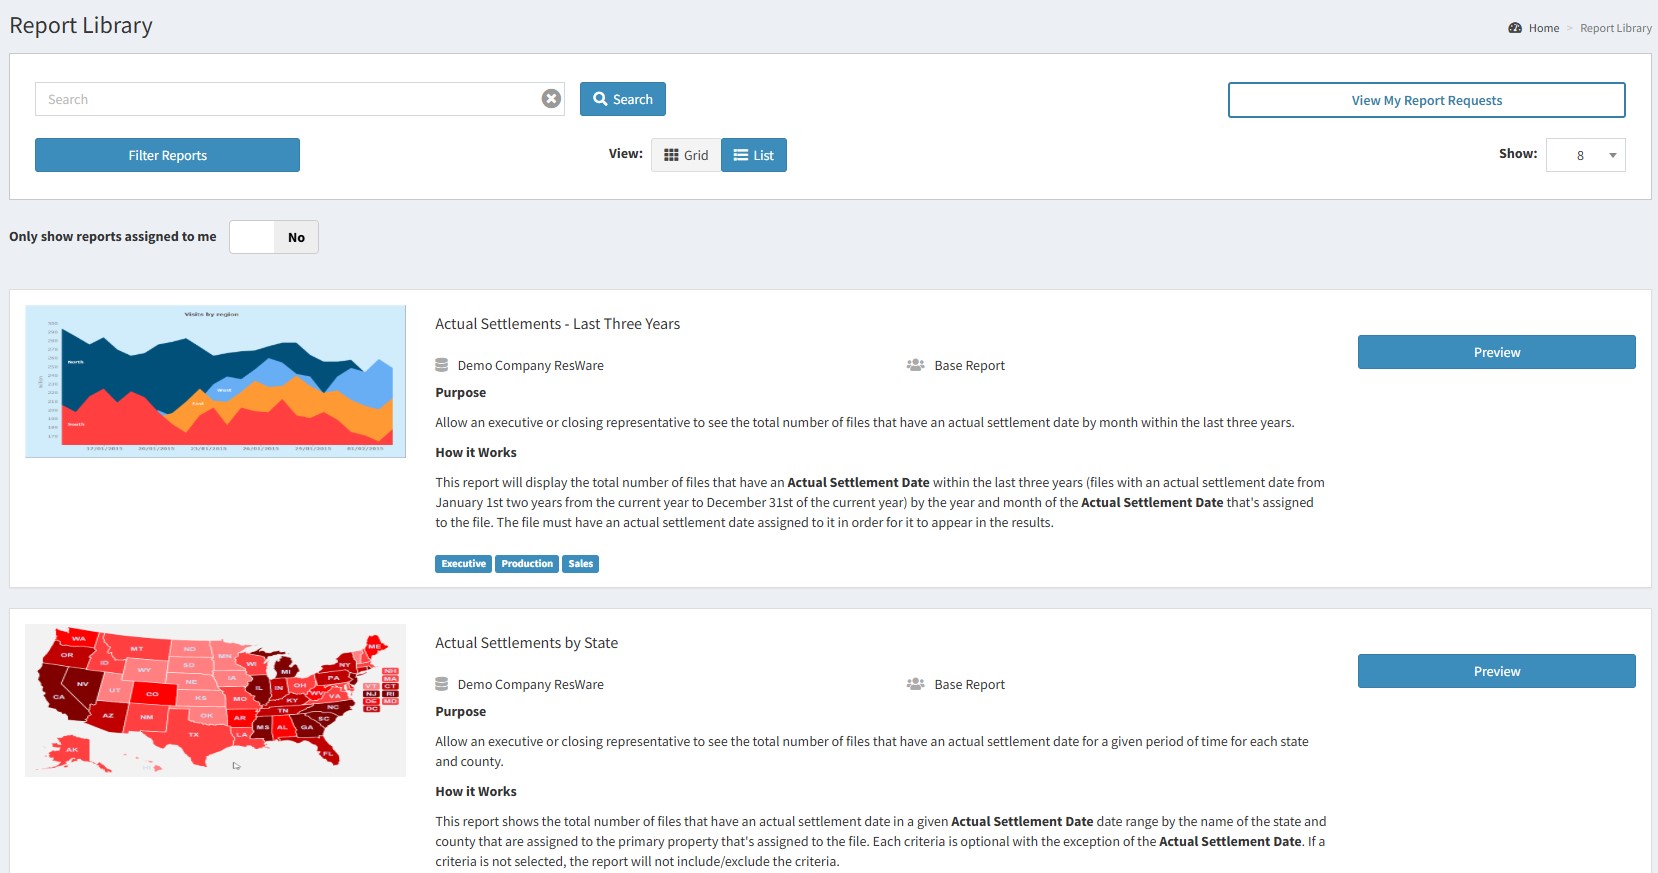
Task: Preview the Actual Settlements - Last Three Years report
Action: tap(1496, 352)
